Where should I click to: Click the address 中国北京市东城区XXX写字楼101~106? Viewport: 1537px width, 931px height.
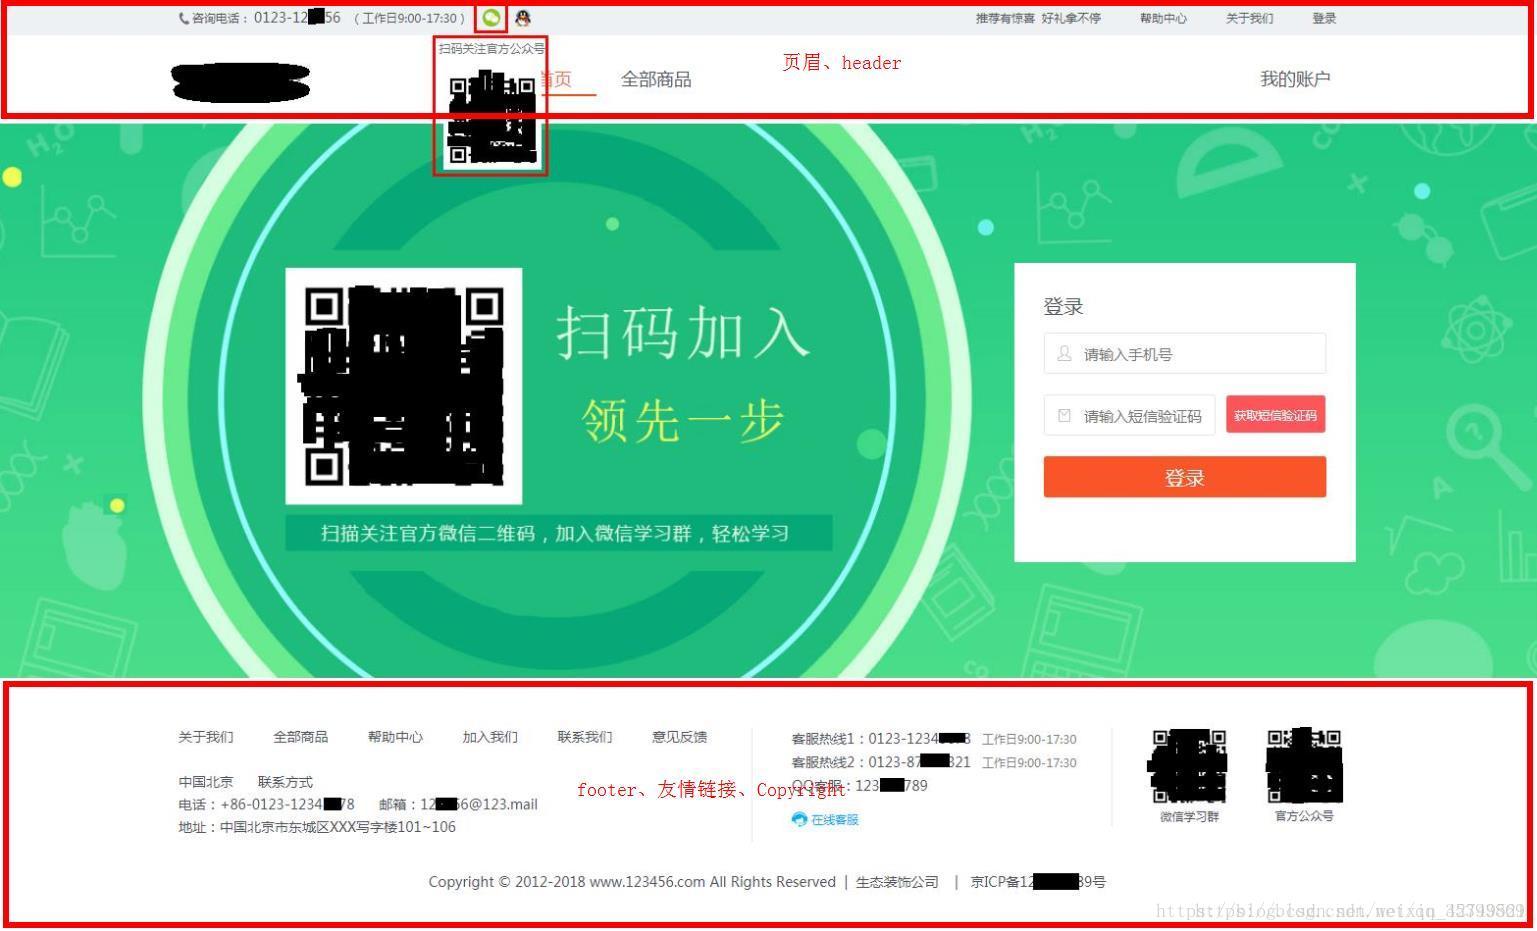(317, 827)
